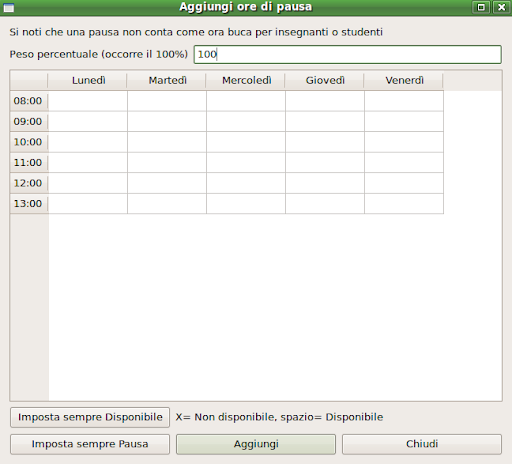
Task: Select the 13:00 row header
Action: pyautogui.click(x=29, y=204)
